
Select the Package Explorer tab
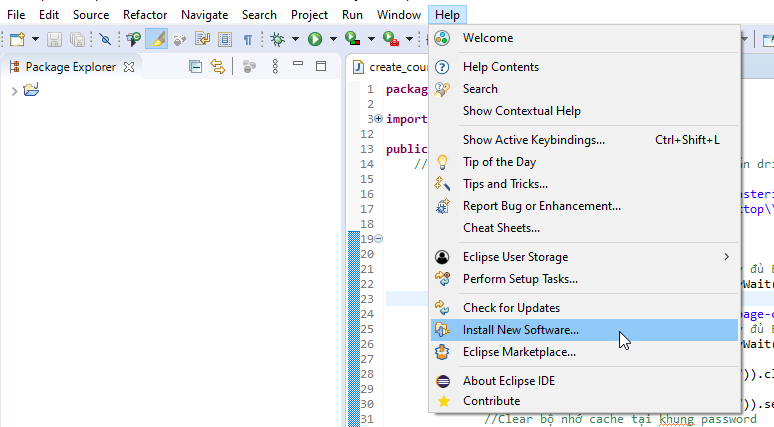pos(71,67)
